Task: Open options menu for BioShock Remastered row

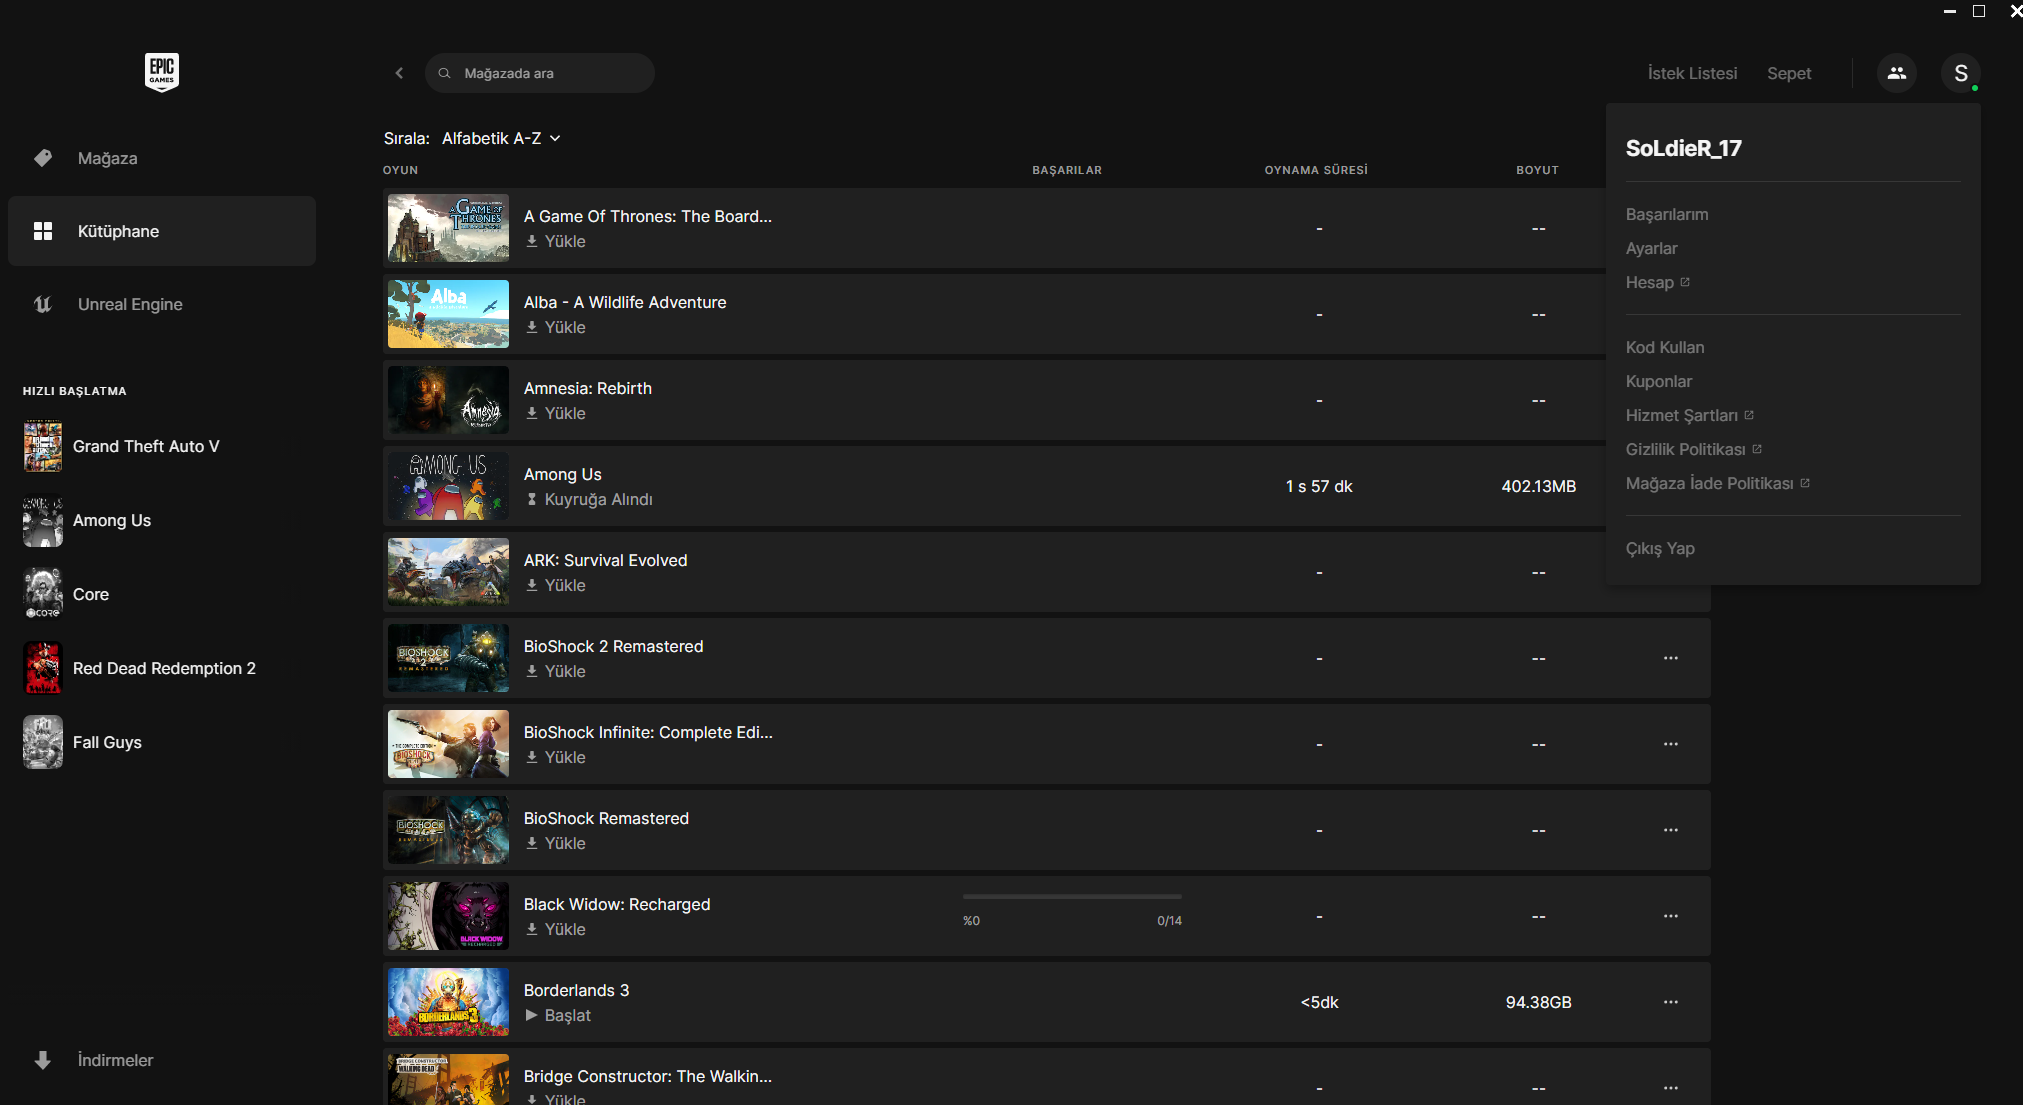Action: (x=1670, y=830)
